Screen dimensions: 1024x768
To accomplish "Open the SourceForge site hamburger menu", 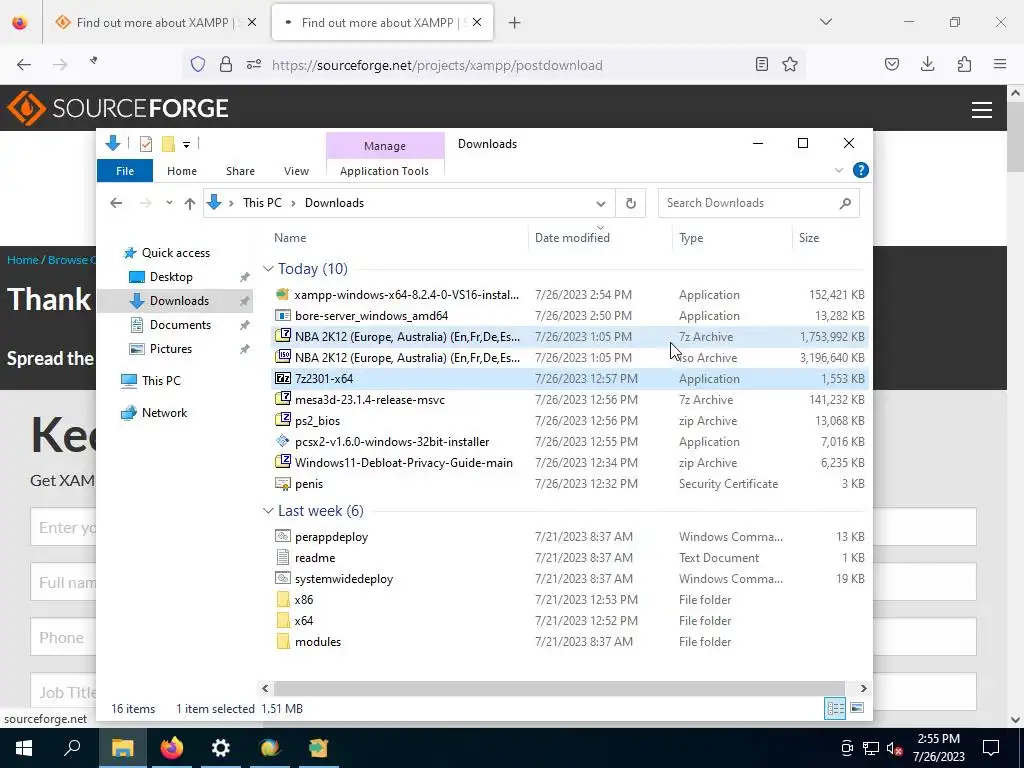I will 982,110.
